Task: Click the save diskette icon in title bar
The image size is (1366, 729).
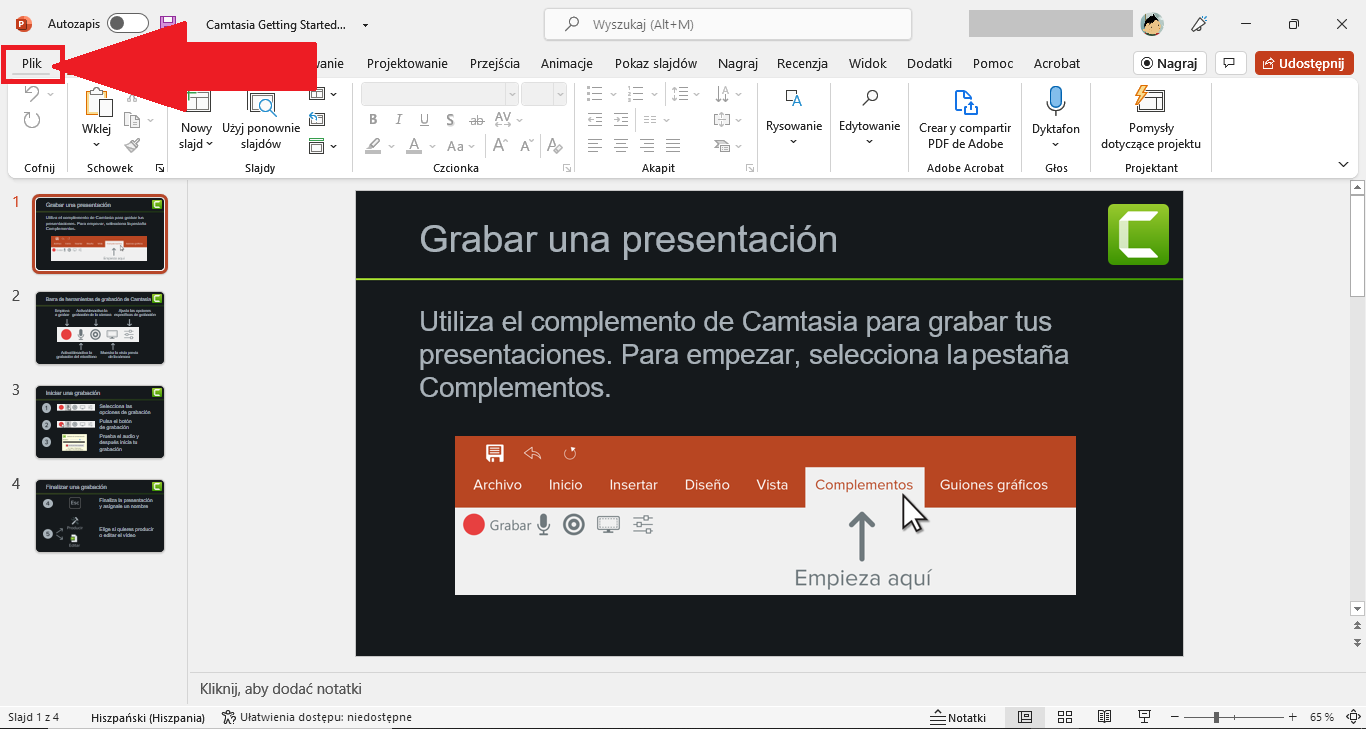Action: tap(168, 23)
